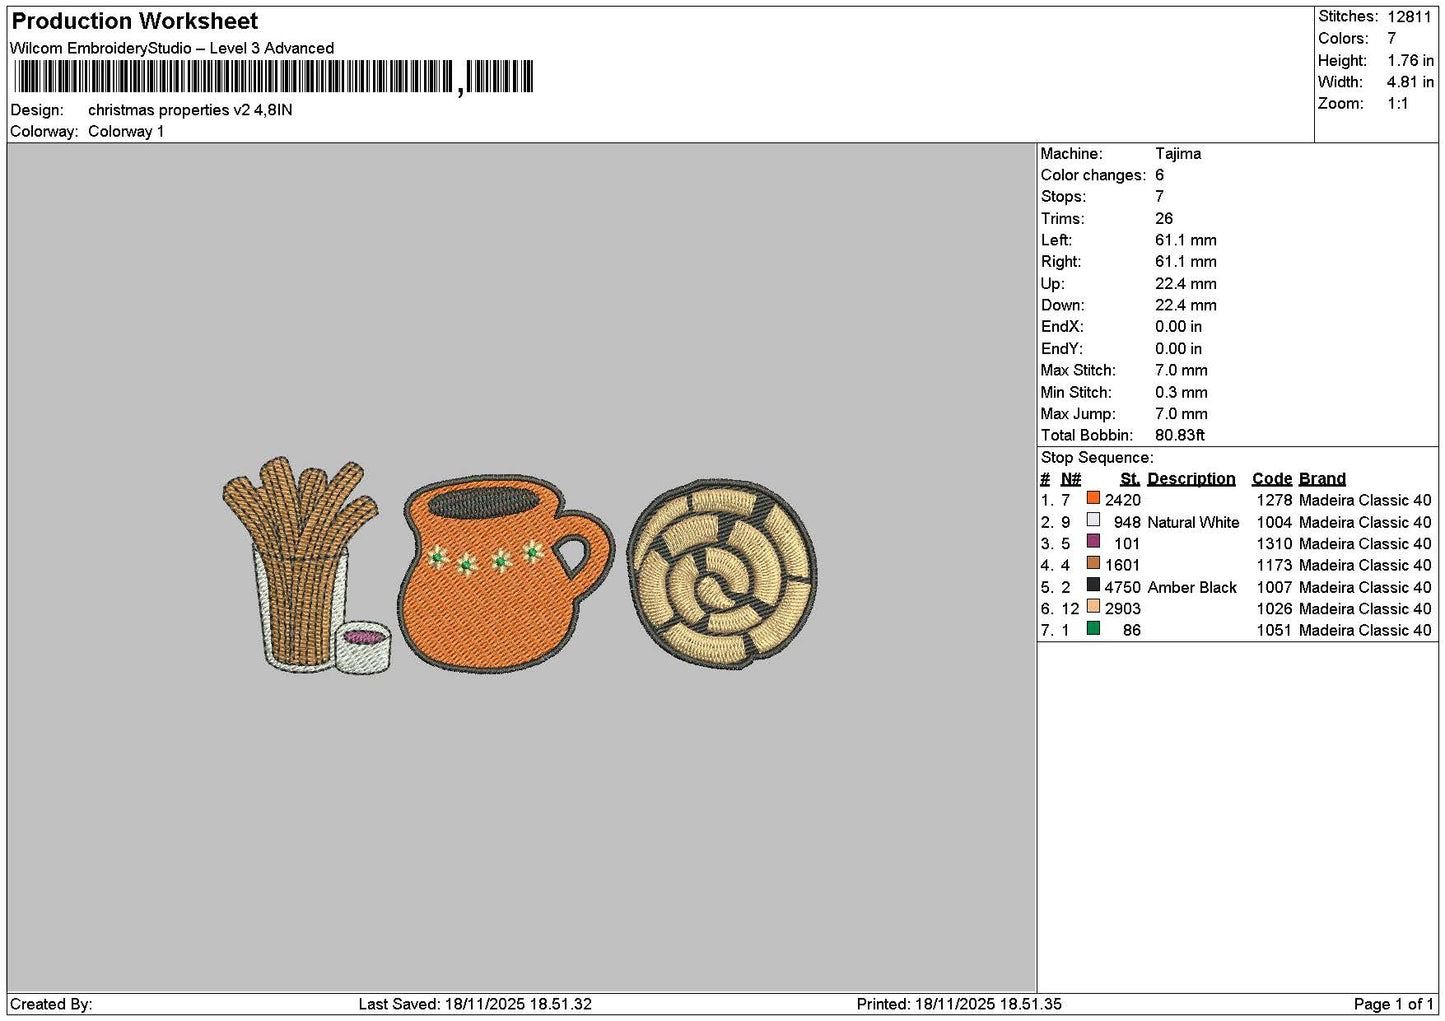Click the Production Worksheet title
The image size is (1445, 1021).
[135, 21]
